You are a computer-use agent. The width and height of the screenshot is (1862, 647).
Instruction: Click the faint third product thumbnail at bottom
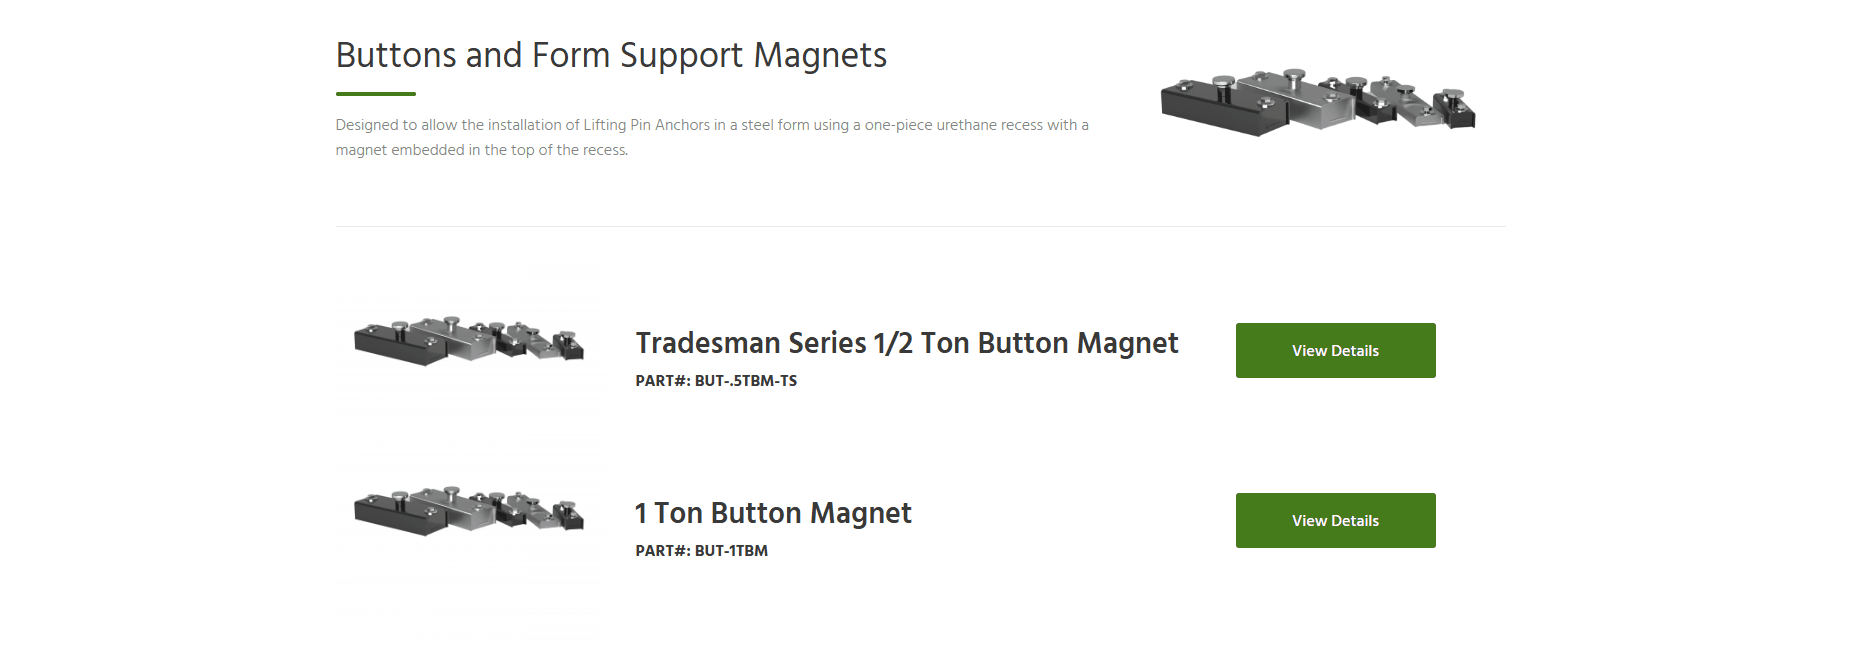tap(469, 625)
